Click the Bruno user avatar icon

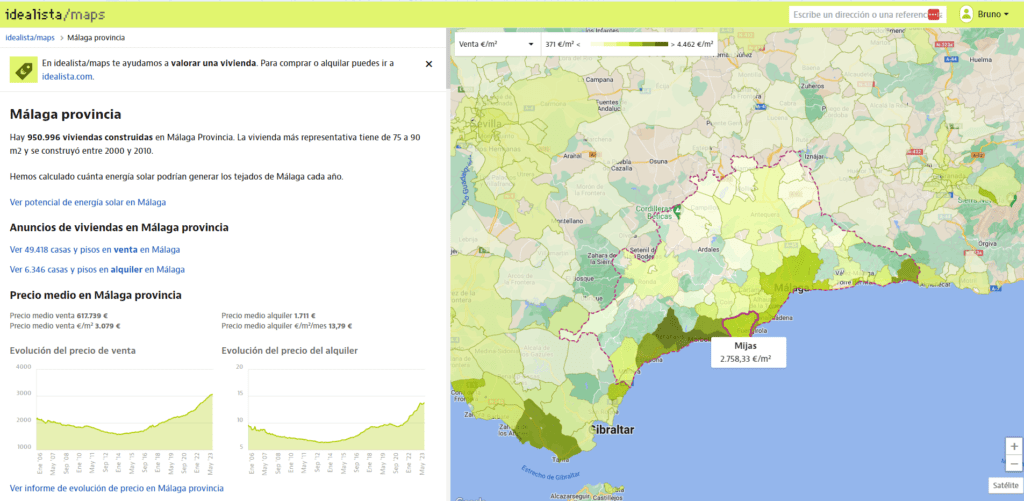pyautogui.click(x=966, y=14)
